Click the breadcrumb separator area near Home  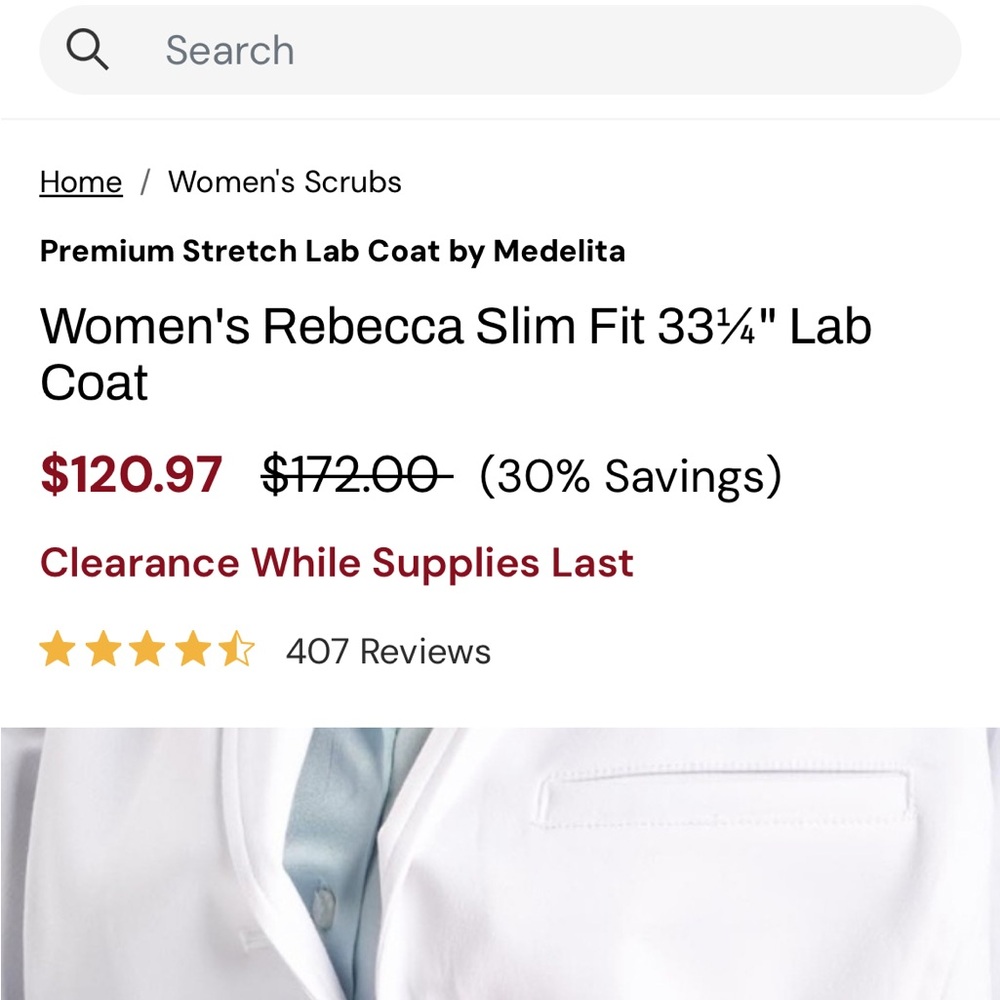[x=147, y=182]
